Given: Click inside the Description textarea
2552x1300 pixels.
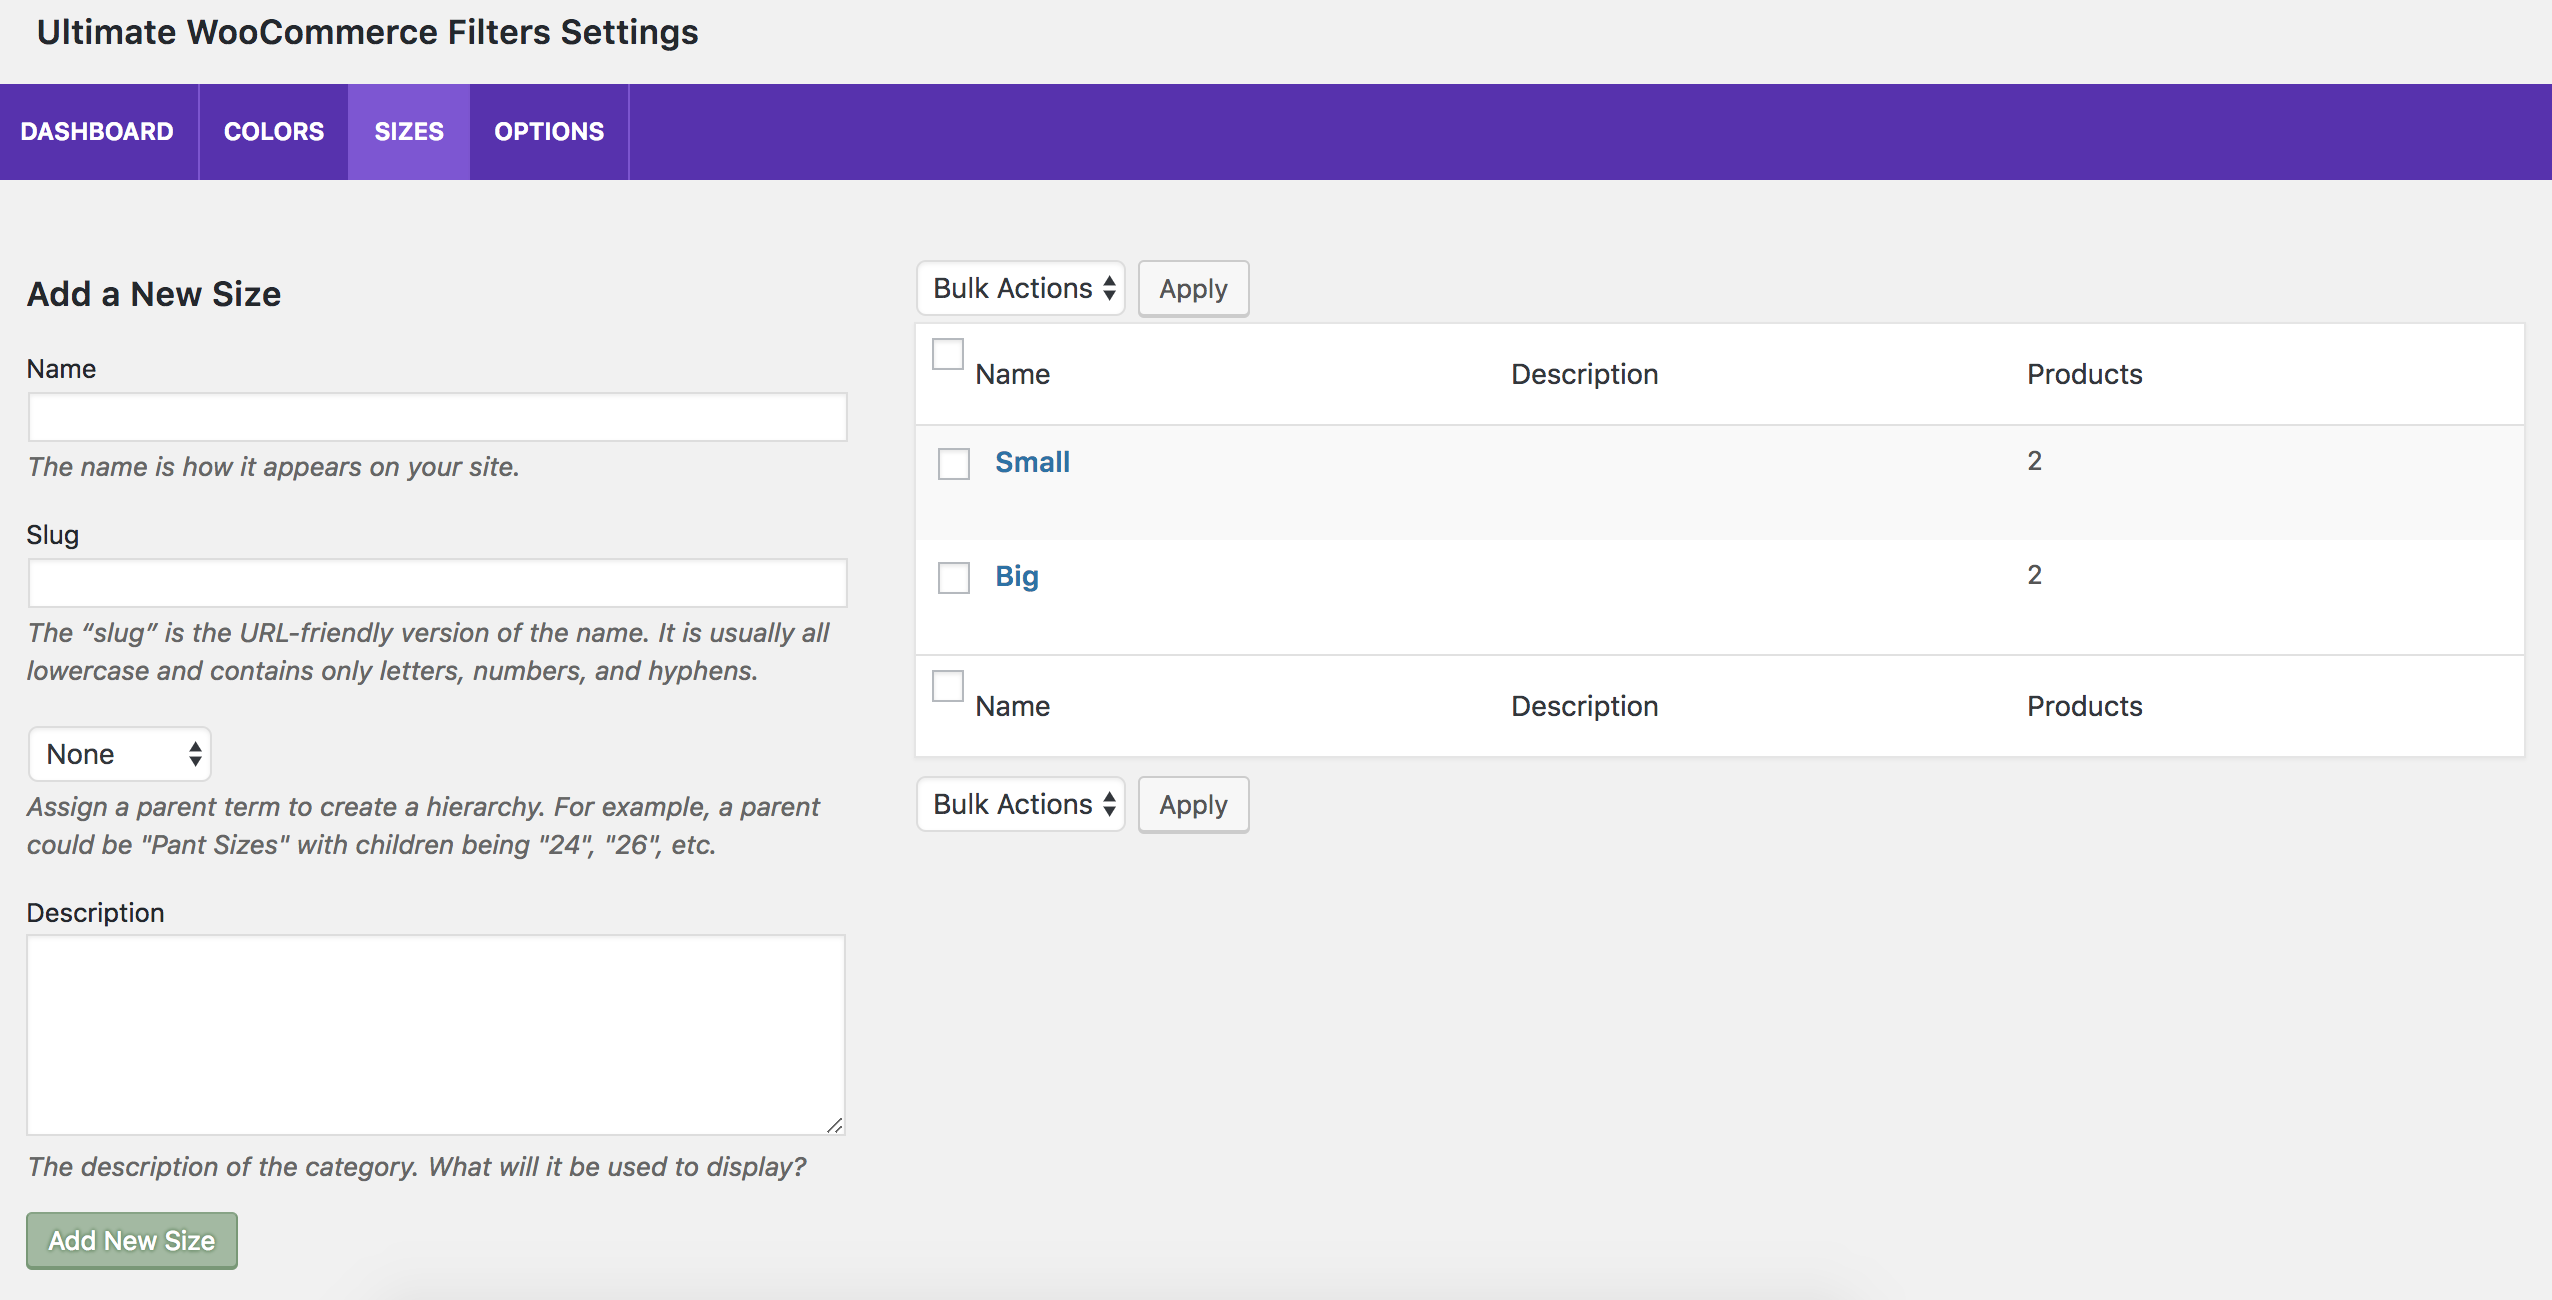Looking at the screenshot, I should pyautogui.click(x=436, y=1035).
